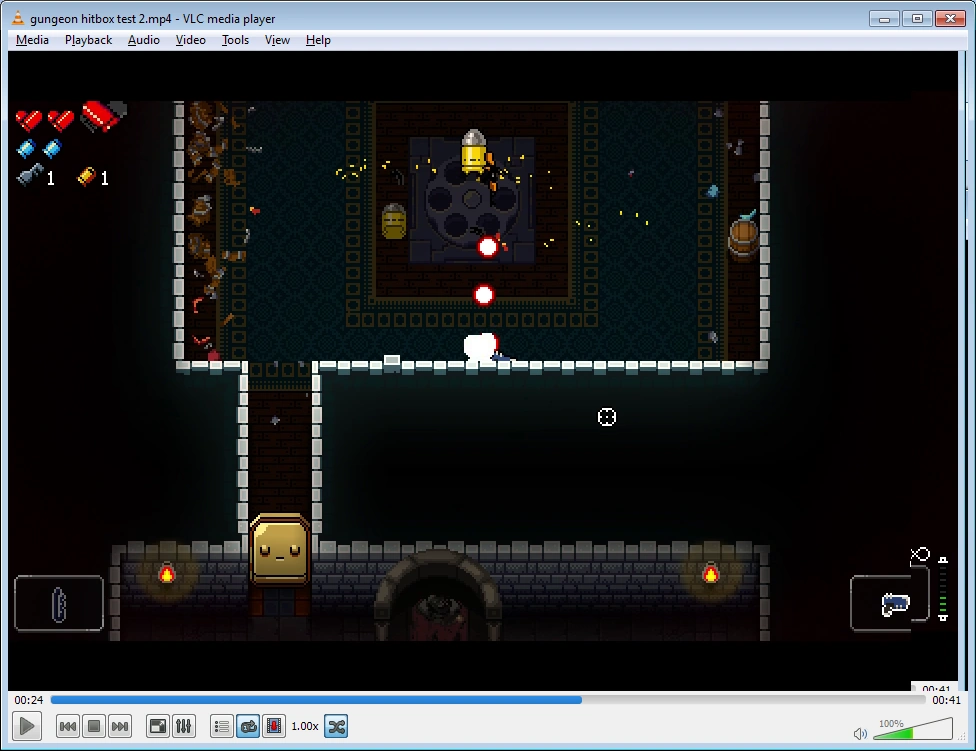Click the 1.00x playback speed label
Image resolution: width=976 pixels, height=751 pixels.
click(305, 726)
